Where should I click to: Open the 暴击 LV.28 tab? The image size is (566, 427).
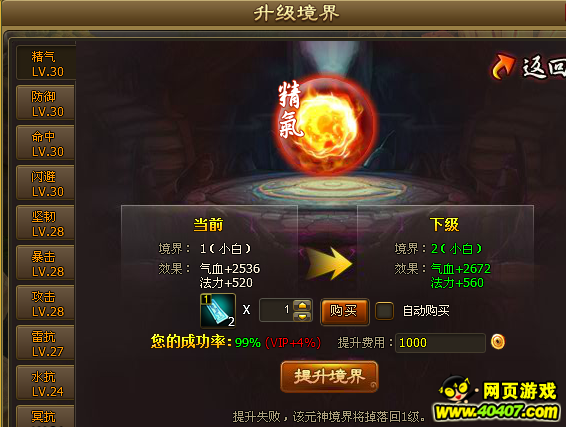click(45, 263)
